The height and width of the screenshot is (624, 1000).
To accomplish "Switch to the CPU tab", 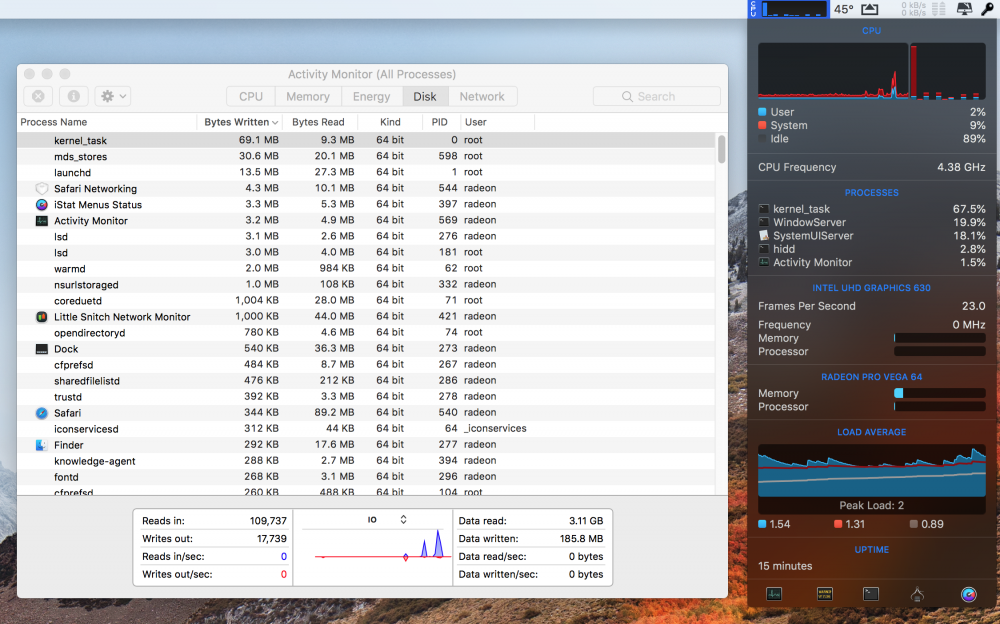I will tap(251, 96).
